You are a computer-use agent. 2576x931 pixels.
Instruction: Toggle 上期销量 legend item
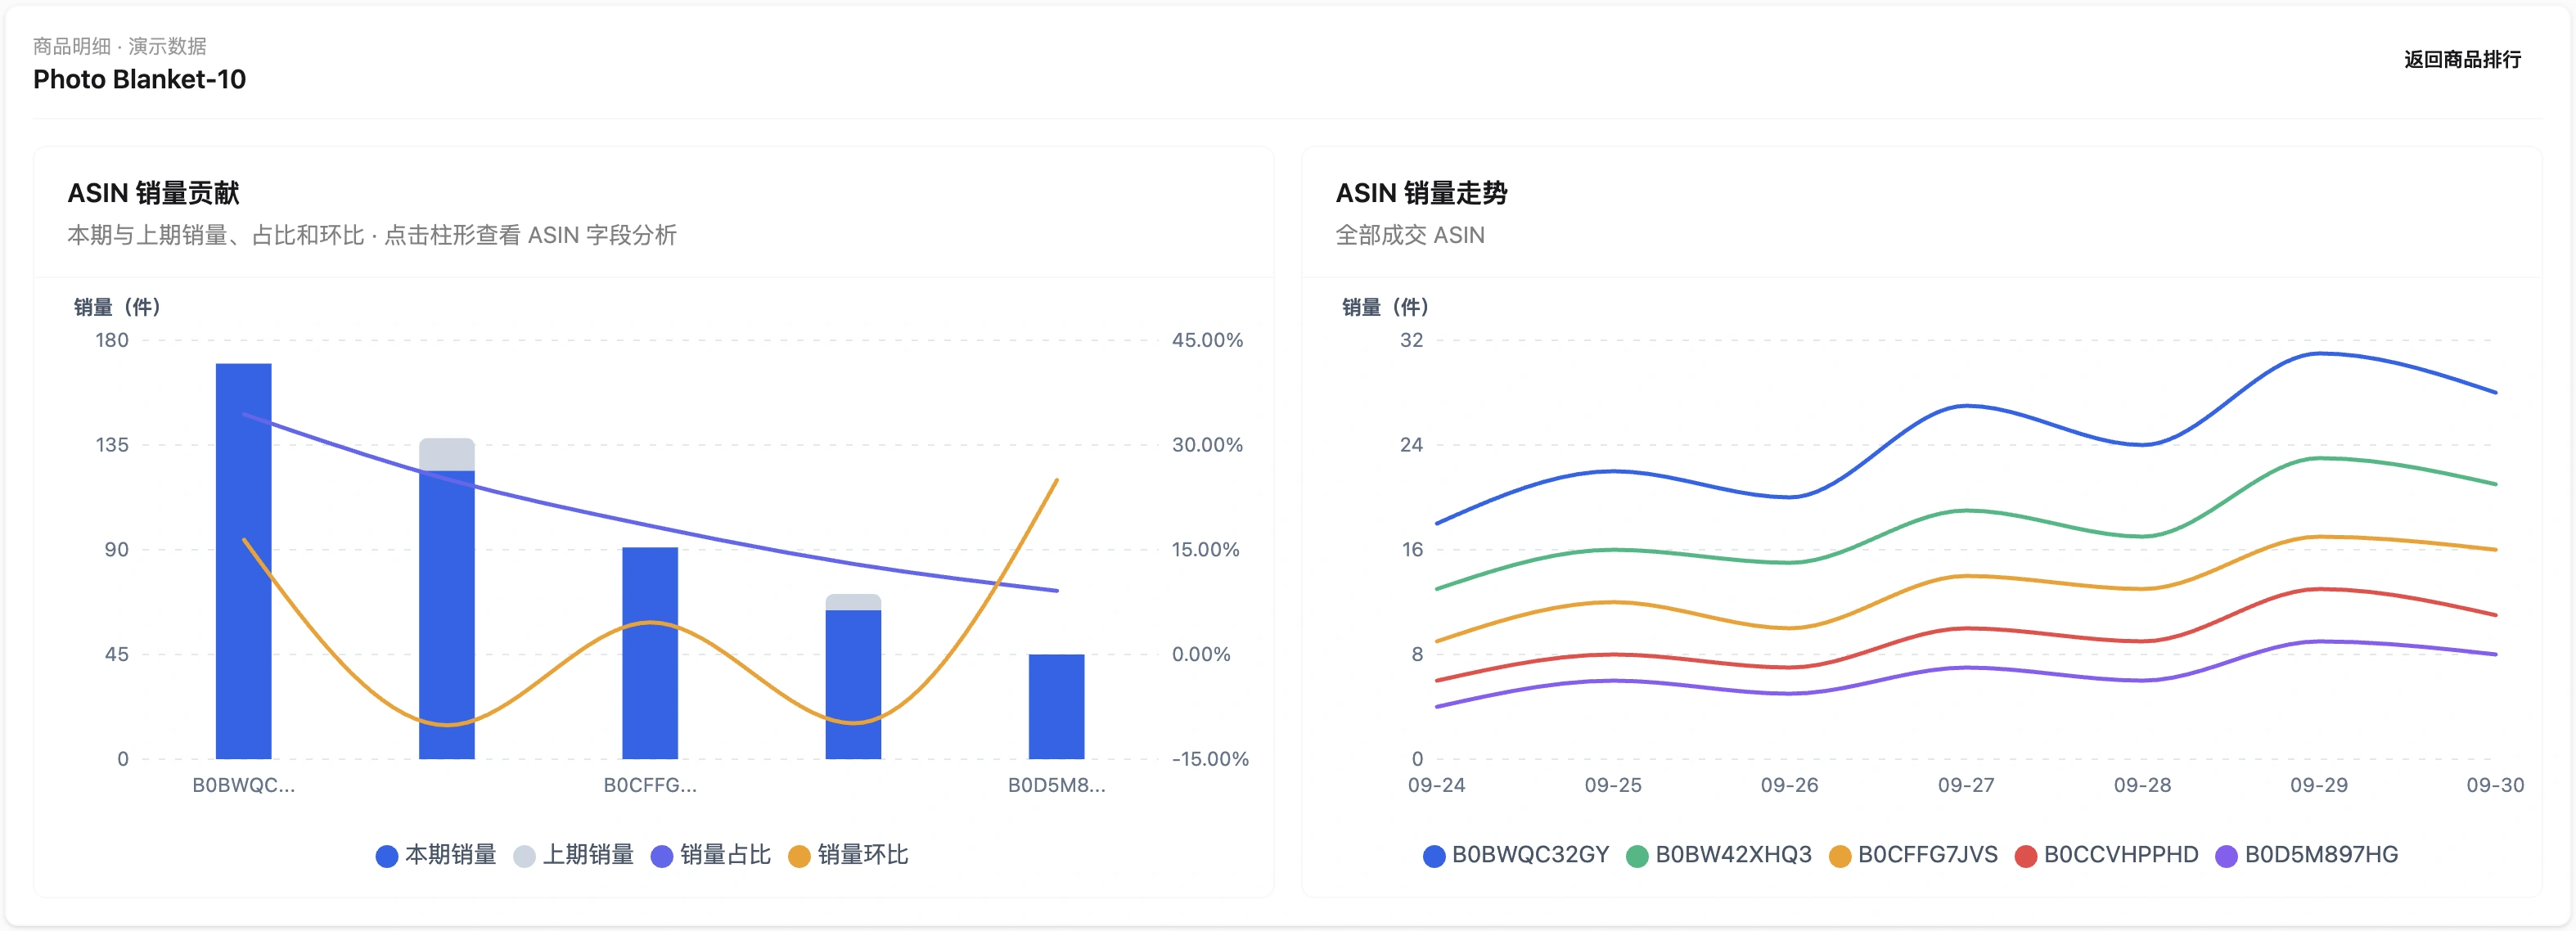click(x=573, y=855)
